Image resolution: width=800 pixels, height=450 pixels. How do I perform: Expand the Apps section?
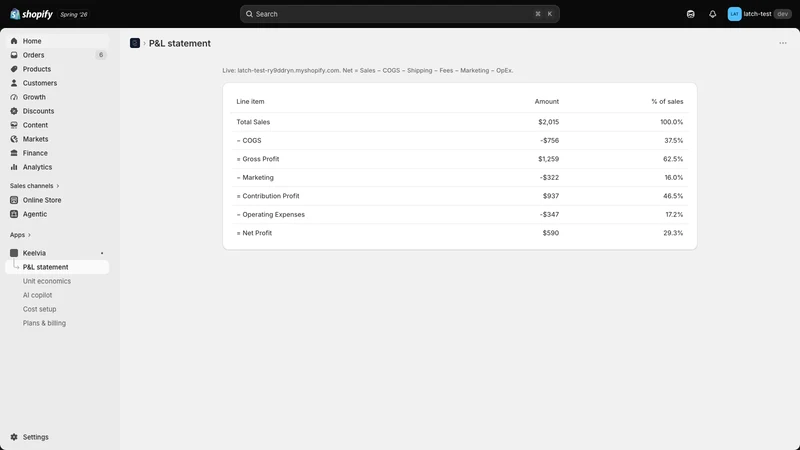[x=20, y=235]
